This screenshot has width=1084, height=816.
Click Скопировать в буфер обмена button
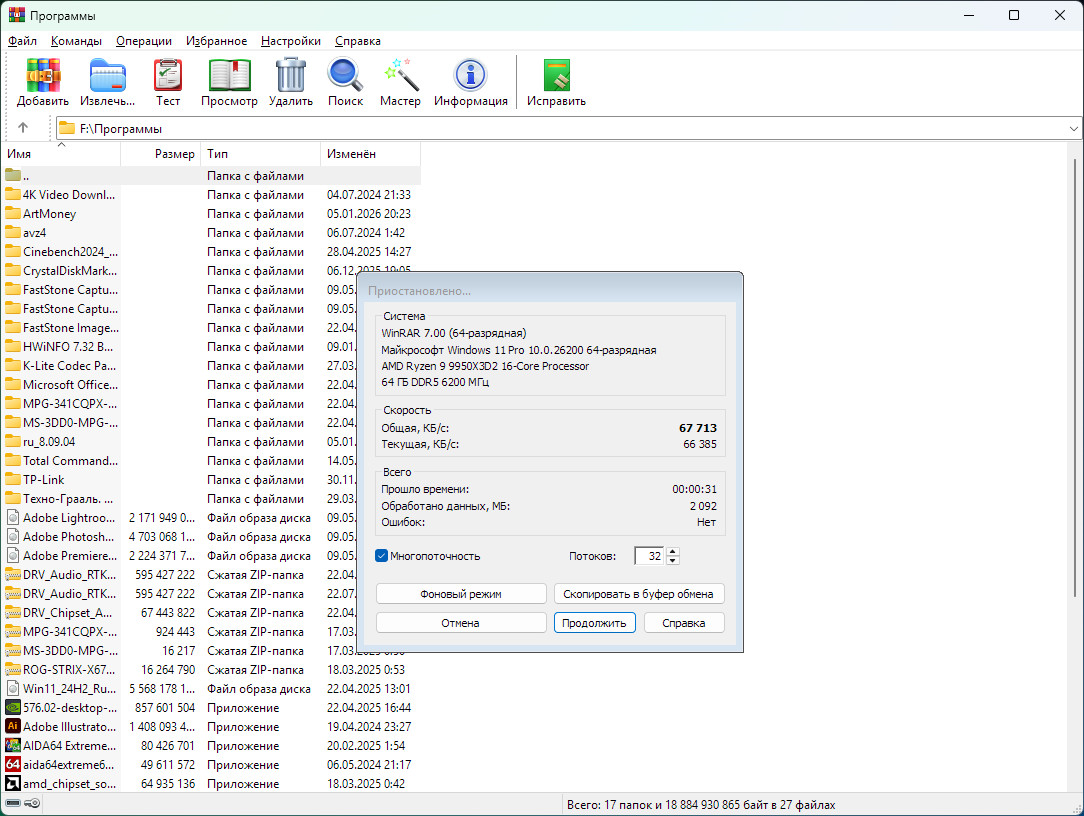click(x=639, y=594)
